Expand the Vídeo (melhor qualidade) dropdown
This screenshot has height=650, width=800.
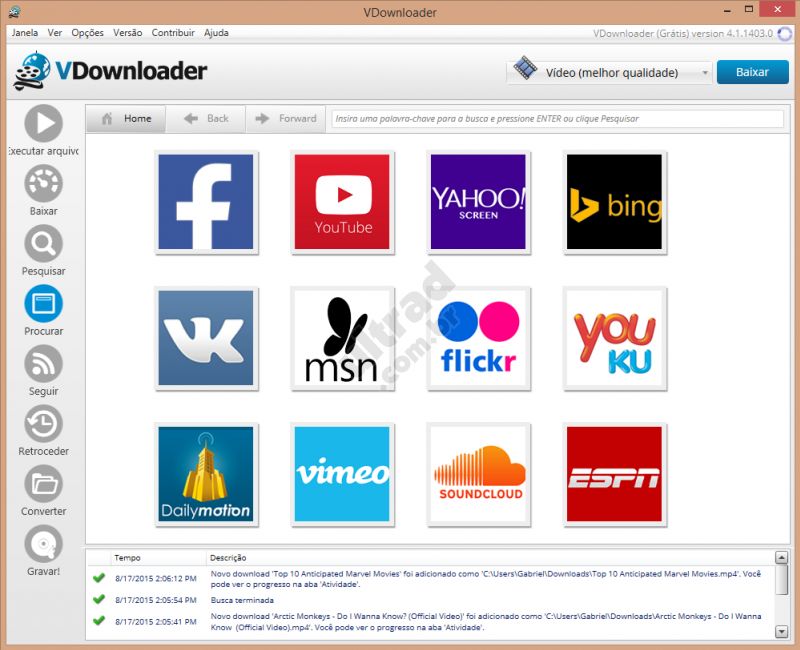(609, 72)
